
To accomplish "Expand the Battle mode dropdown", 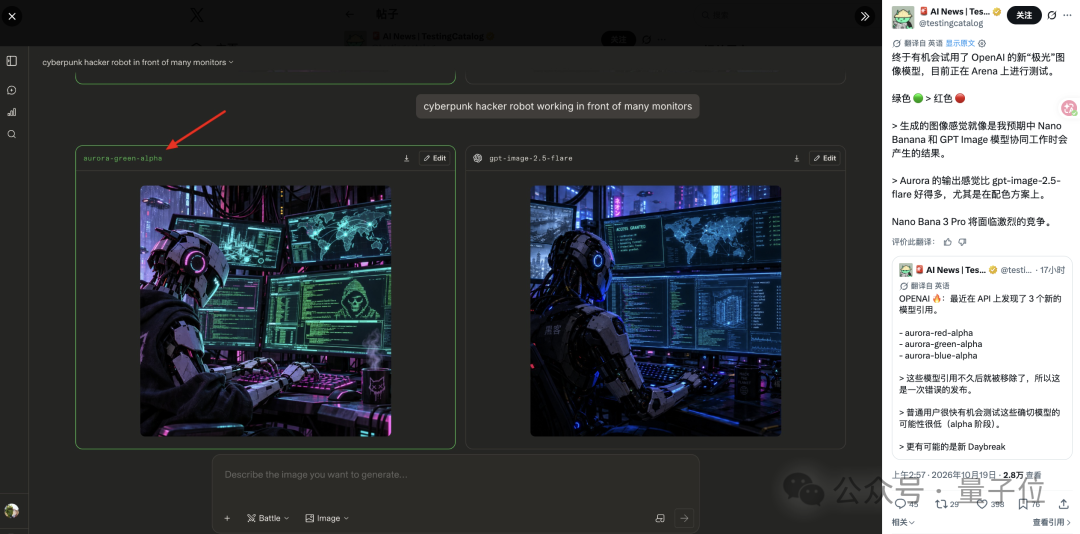I will (x=268, y=518).
